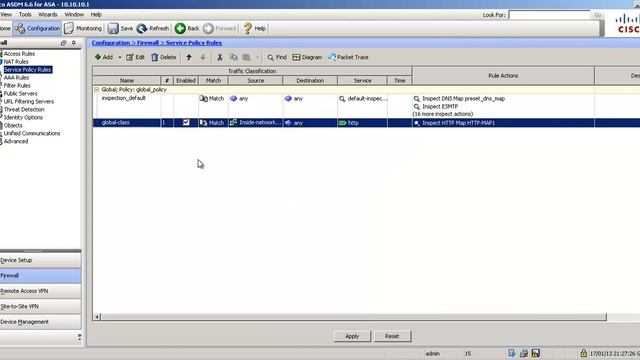Viewport: 640px width, 360px height.
Task: Open the View menu
Action: click(6, 14)
